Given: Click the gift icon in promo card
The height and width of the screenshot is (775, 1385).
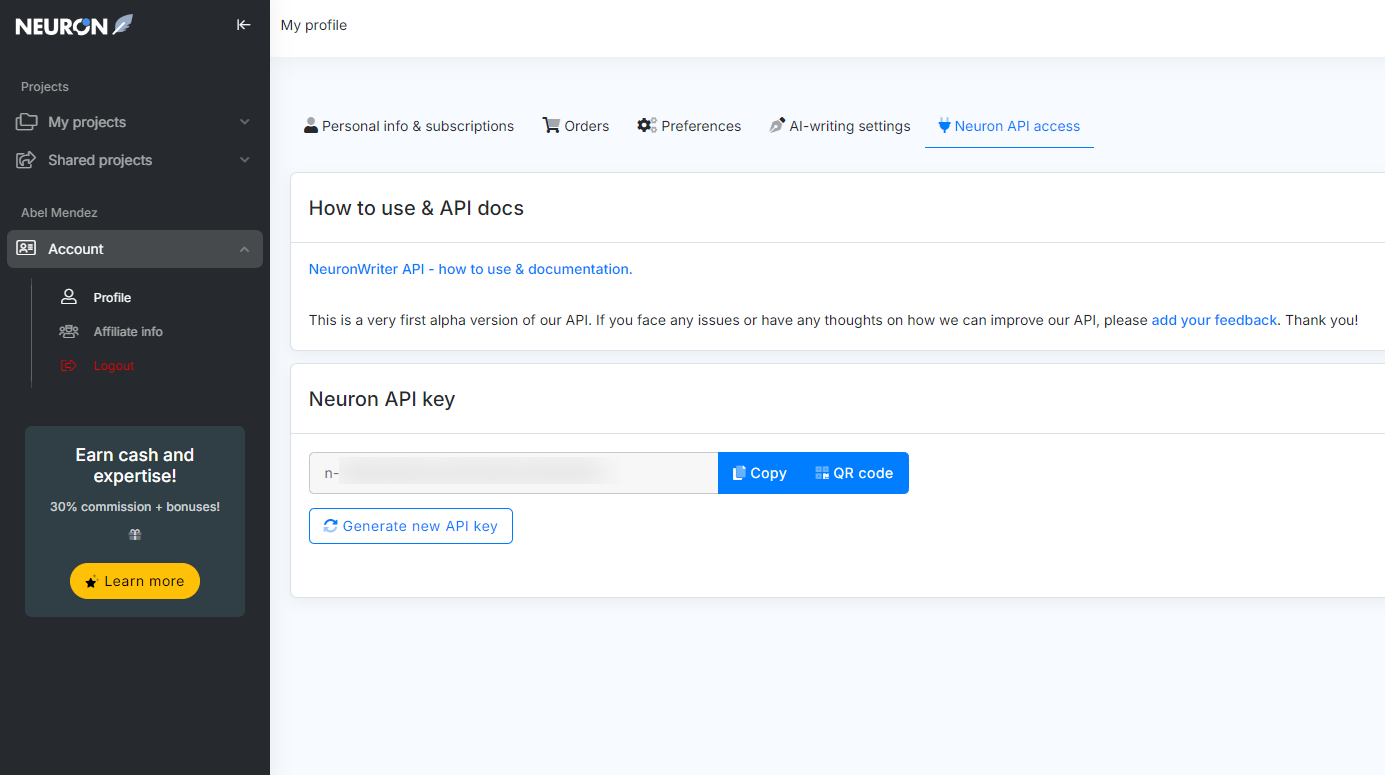Looking at the screenshot, I should [135, 535].
